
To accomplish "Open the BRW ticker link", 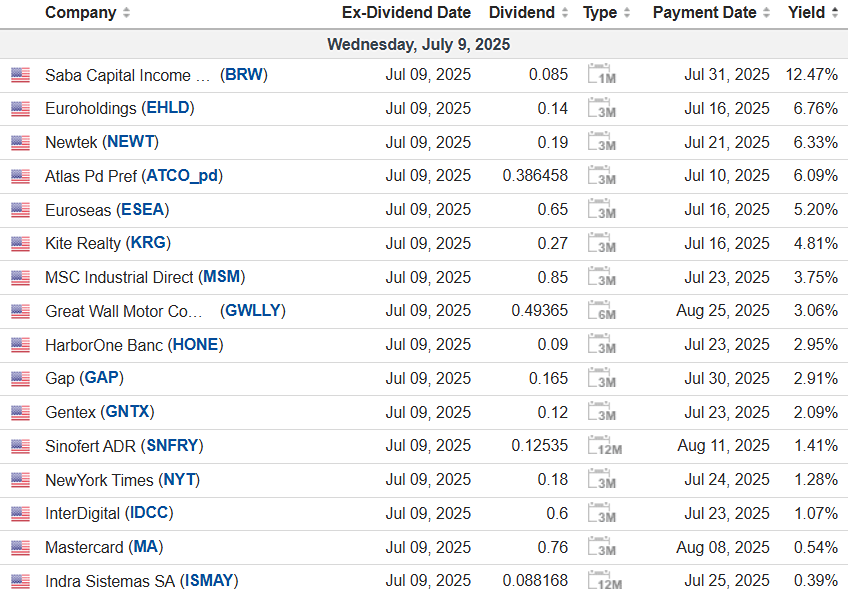I will coord(244,74).
